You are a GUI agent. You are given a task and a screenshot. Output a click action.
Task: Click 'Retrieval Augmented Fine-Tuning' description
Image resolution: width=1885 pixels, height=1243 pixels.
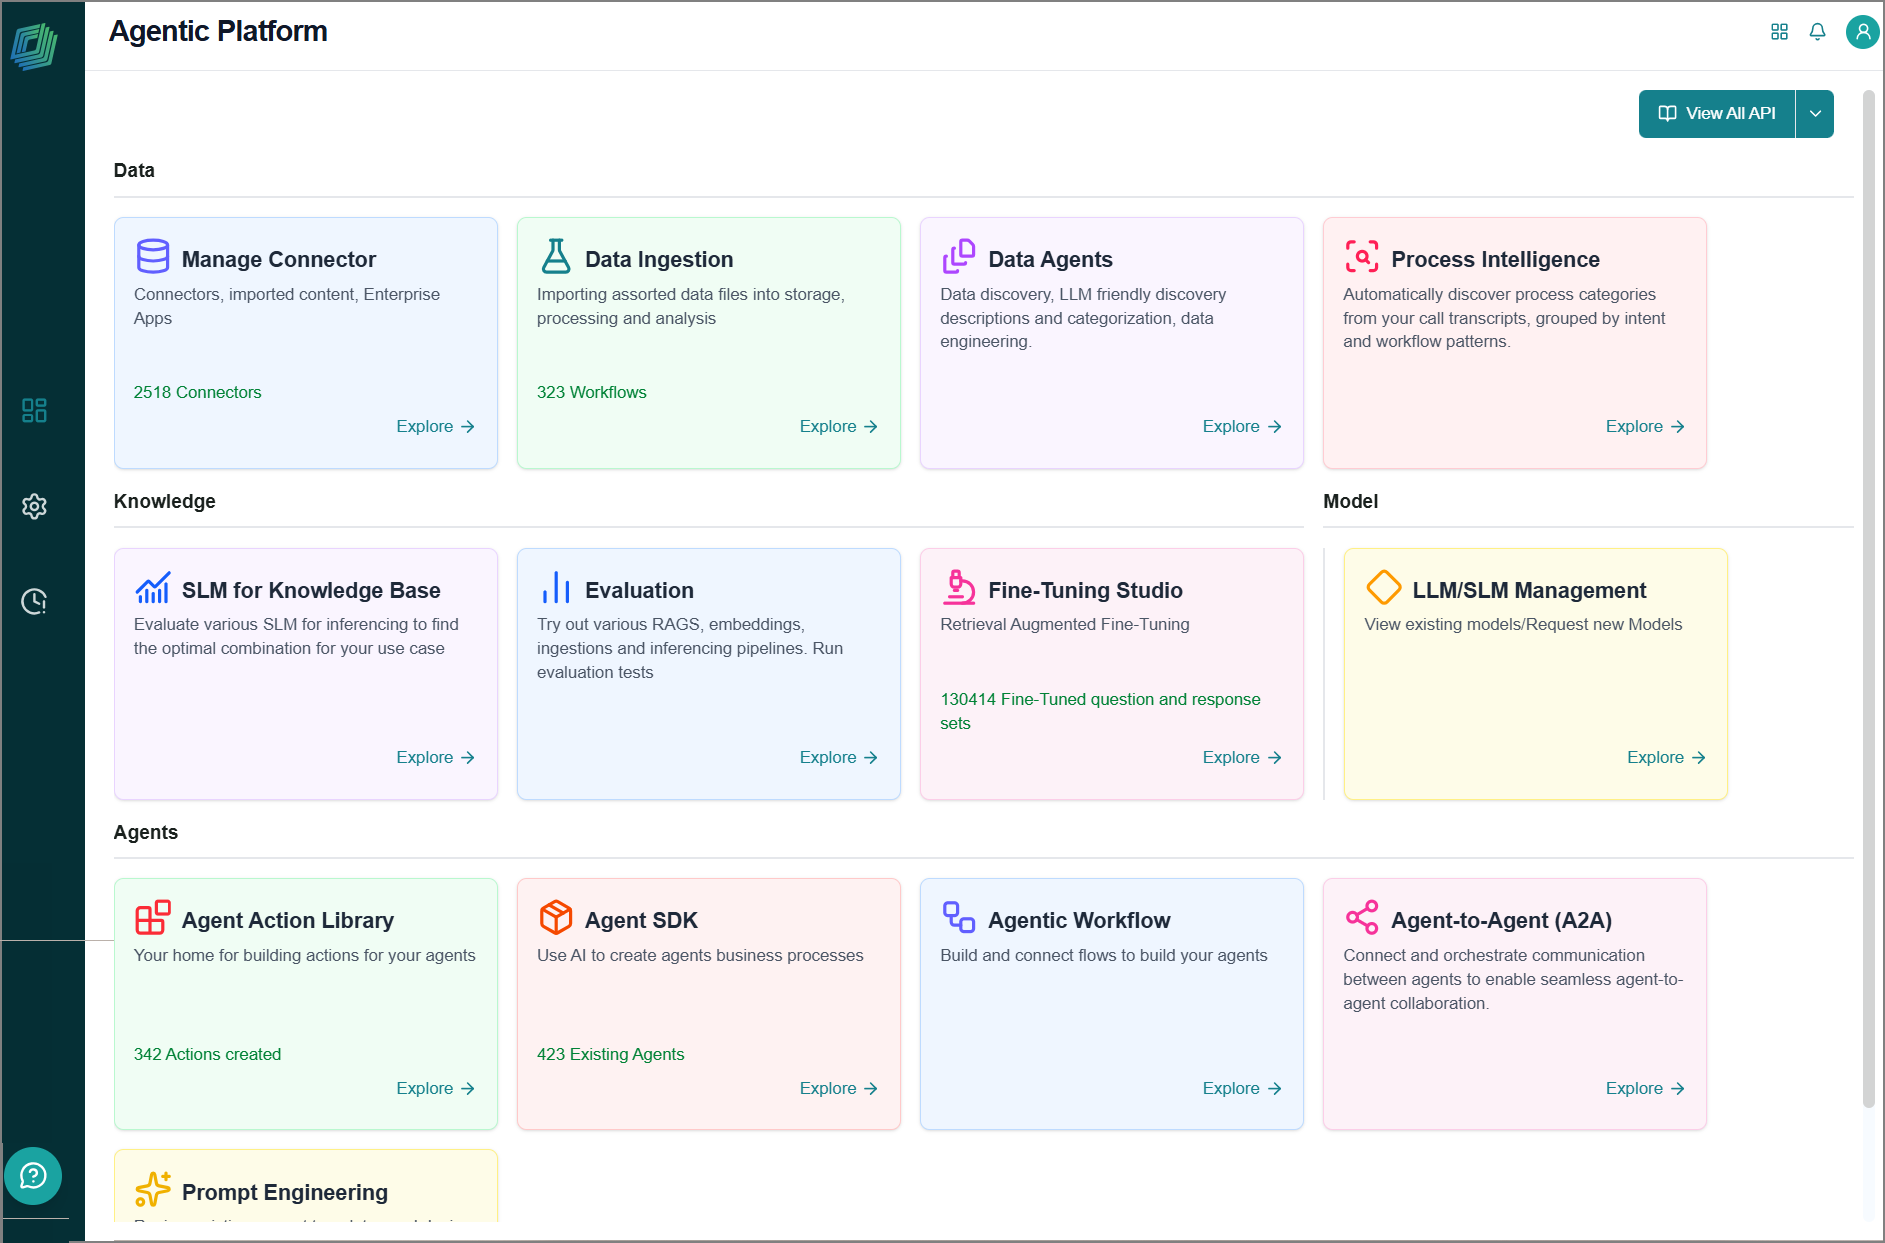coord(1064,624)
